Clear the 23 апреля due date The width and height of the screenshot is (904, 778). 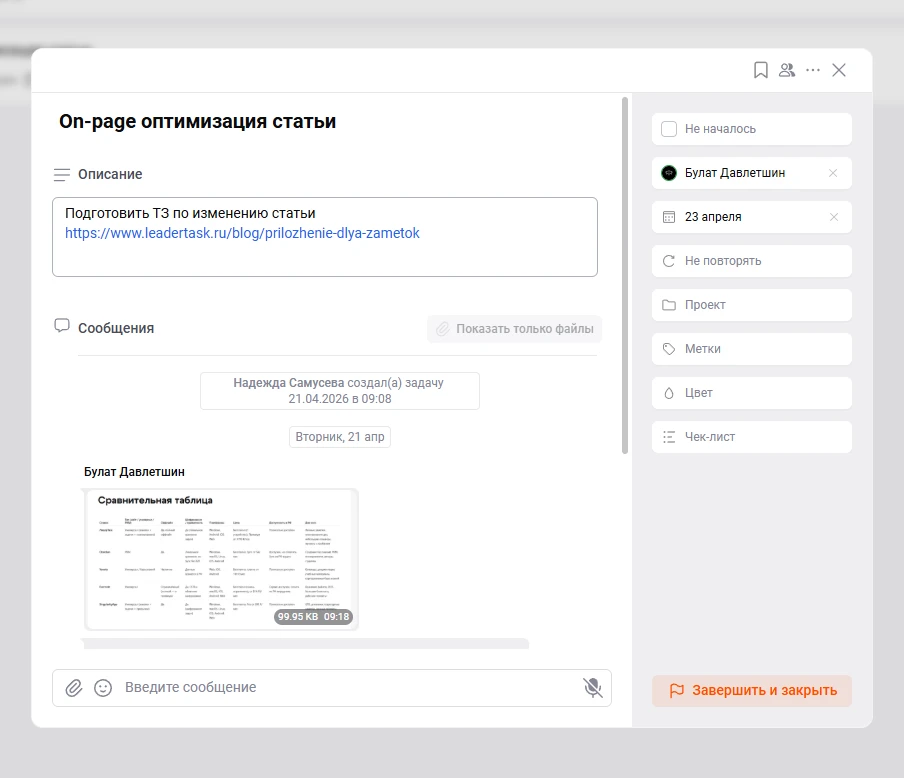[x=833, y=217]
